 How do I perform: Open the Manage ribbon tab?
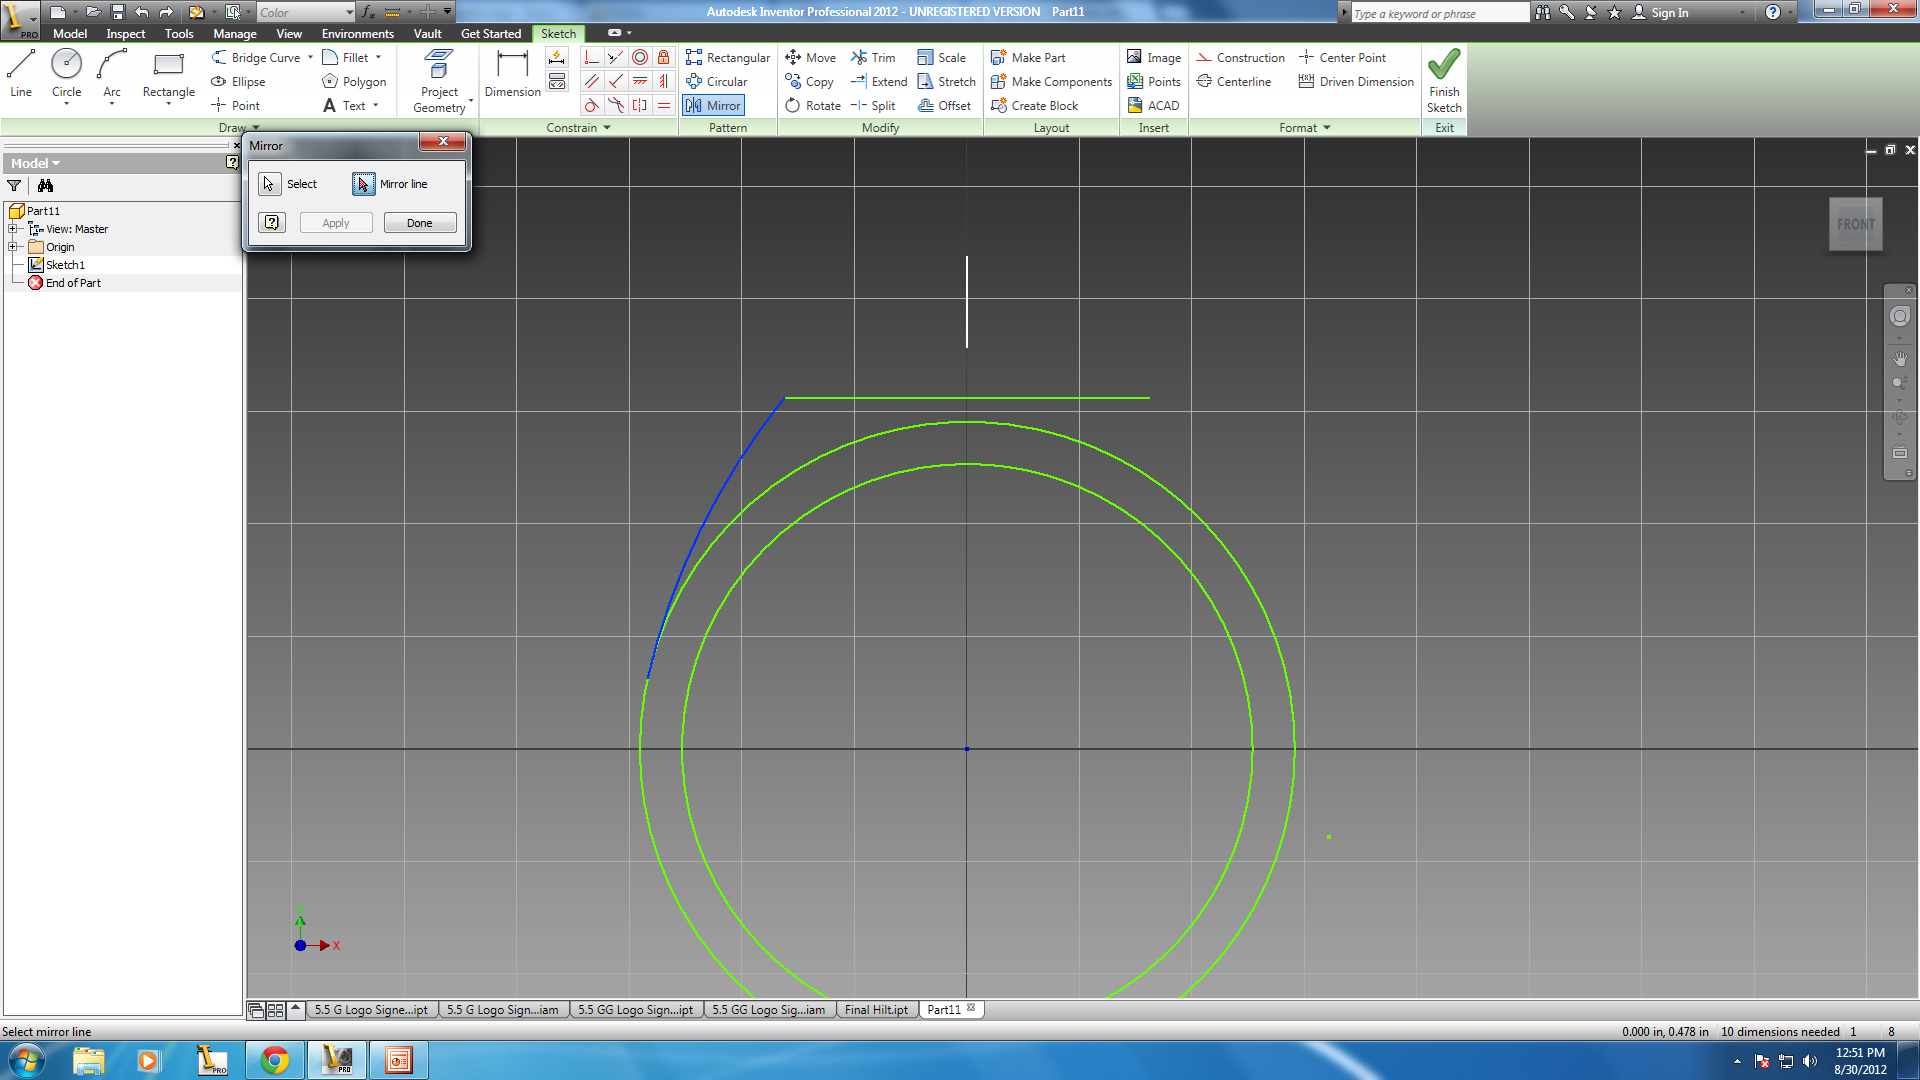[x=235, y=34]
